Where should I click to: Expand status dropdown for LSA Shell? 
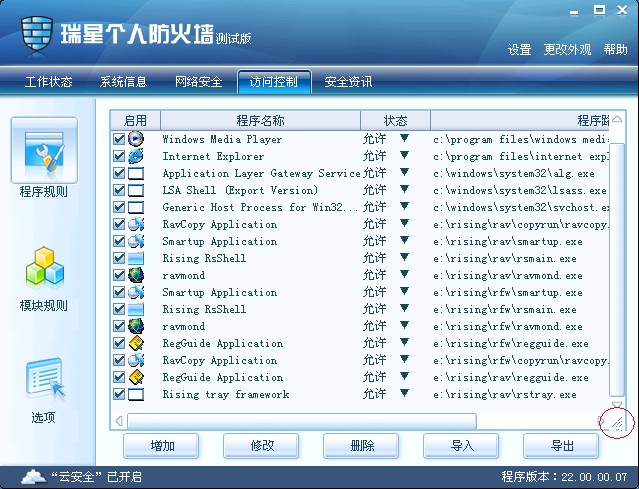coord(404,189)
